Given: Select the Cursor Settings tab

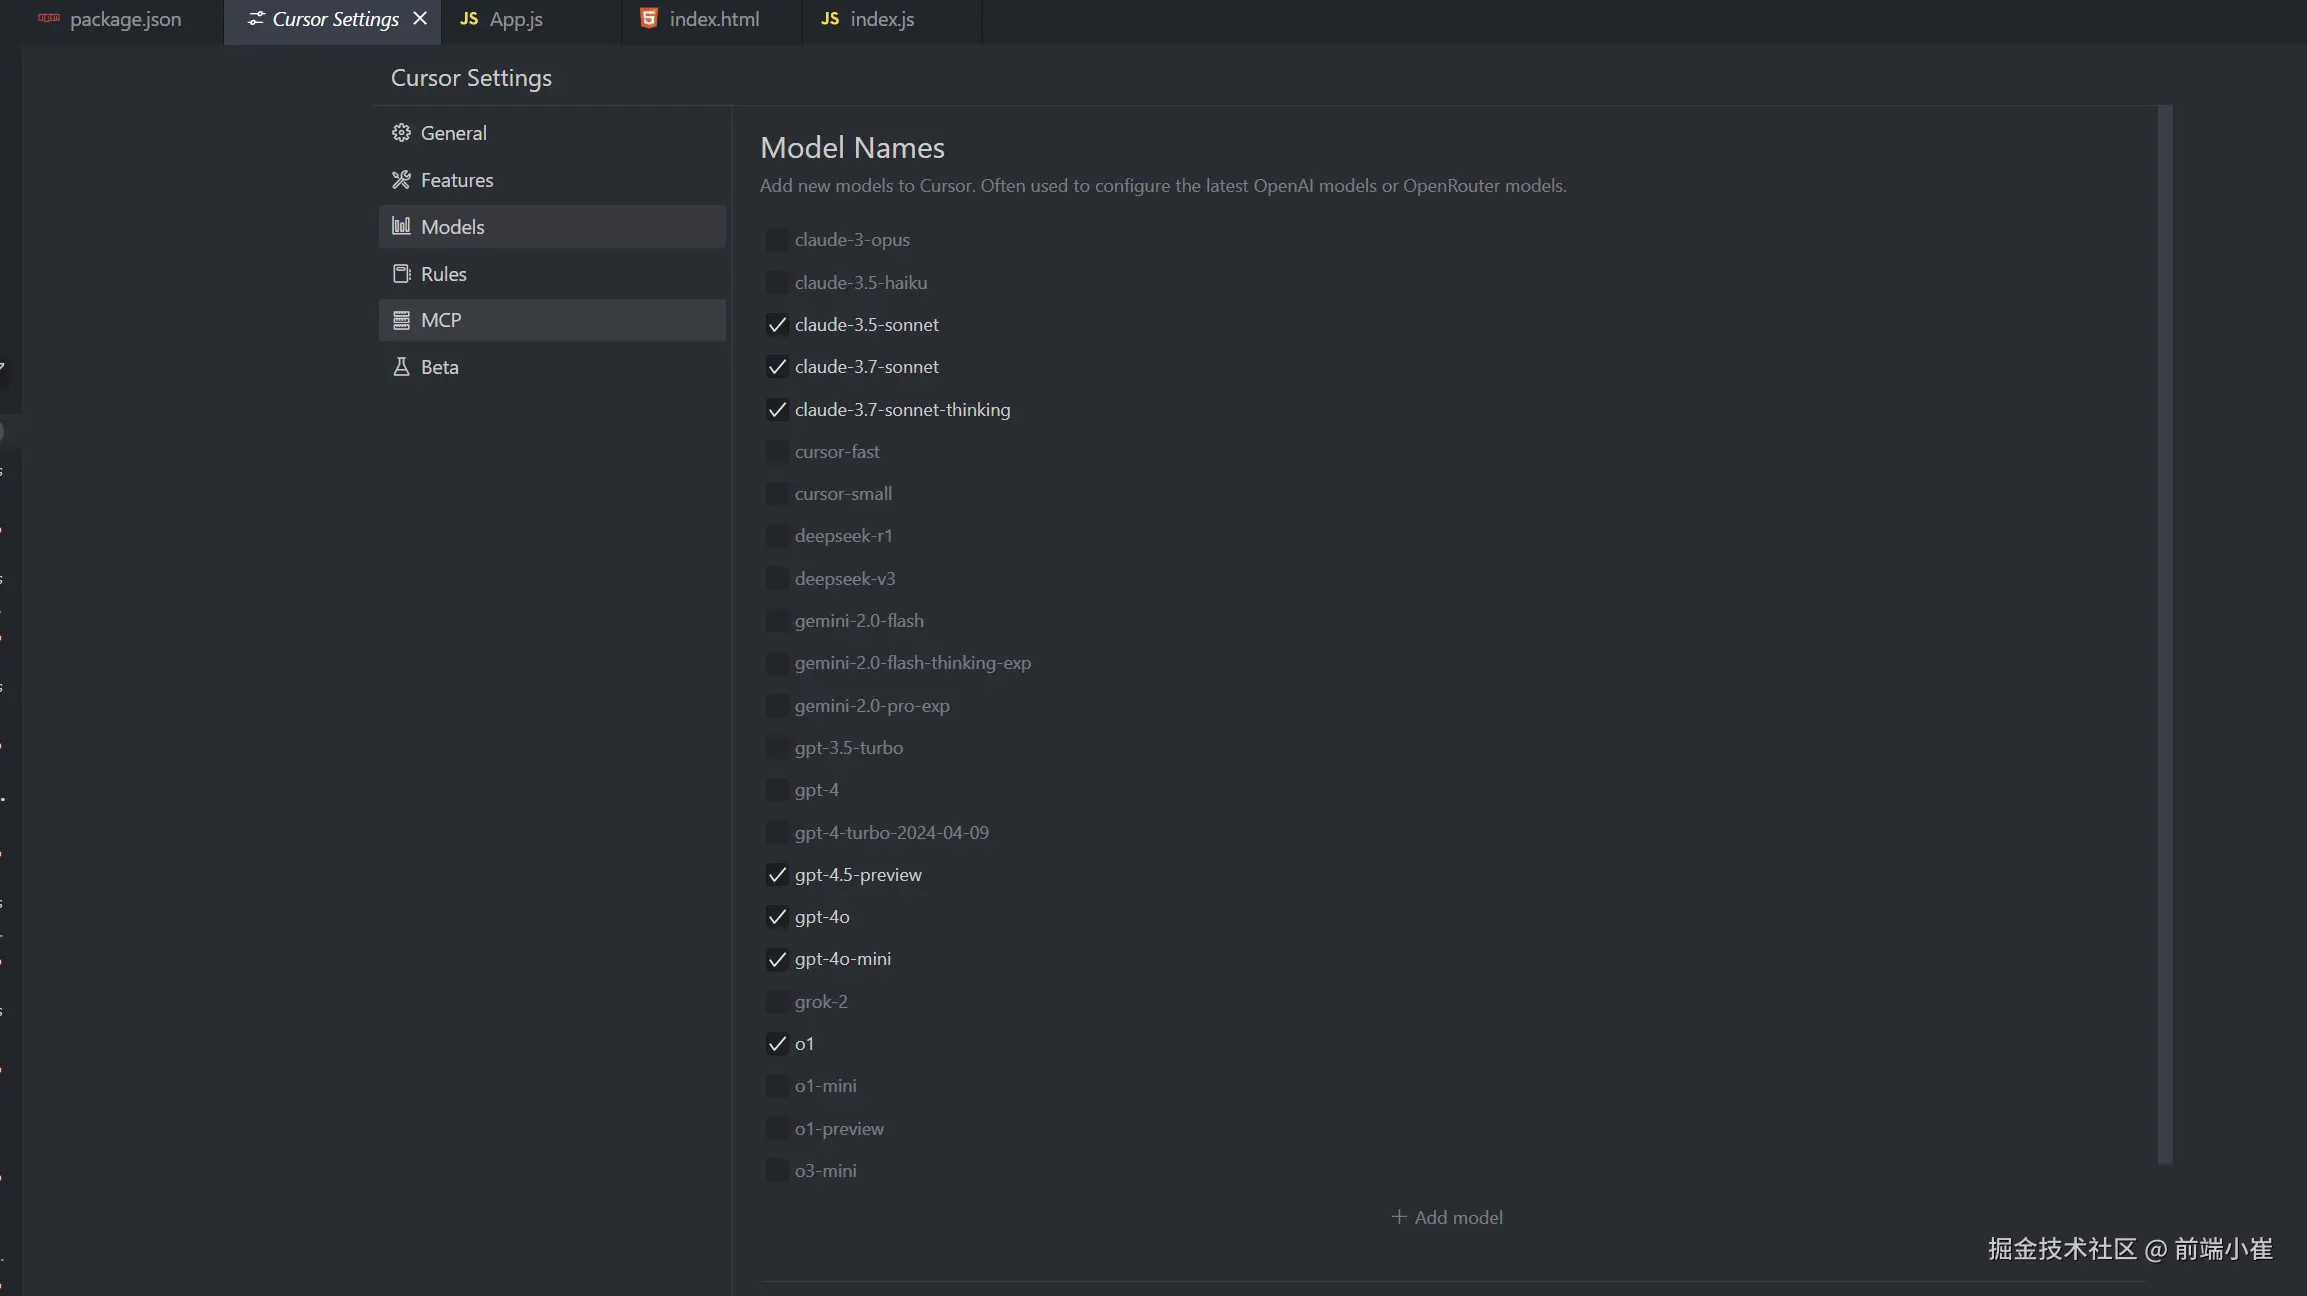Looking at the screenshot, I should (333, 20).
